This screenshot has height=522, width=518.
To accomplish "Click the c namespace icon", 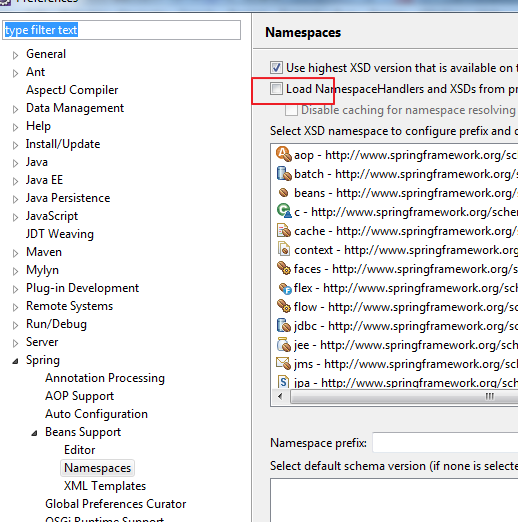I will tap(284, 211).
